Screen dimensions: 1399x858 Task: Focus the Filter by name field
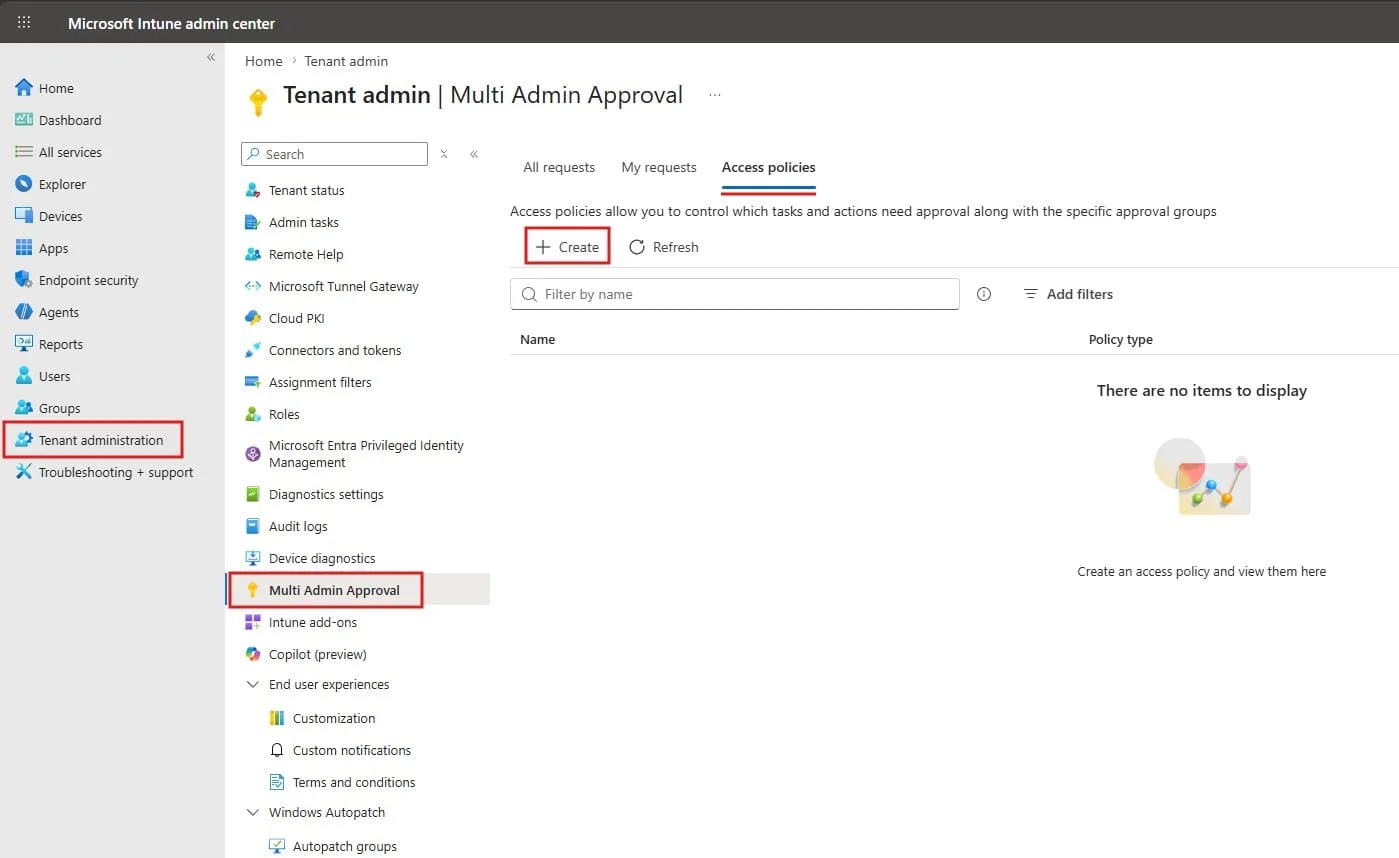(735, 294)
